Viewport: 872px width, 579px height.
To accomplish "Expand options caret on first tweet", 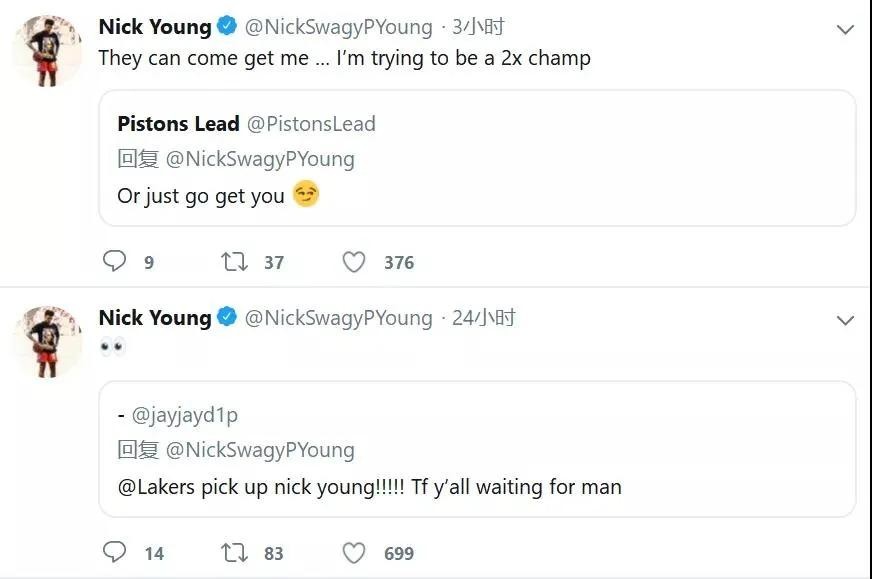I will 845,29.
